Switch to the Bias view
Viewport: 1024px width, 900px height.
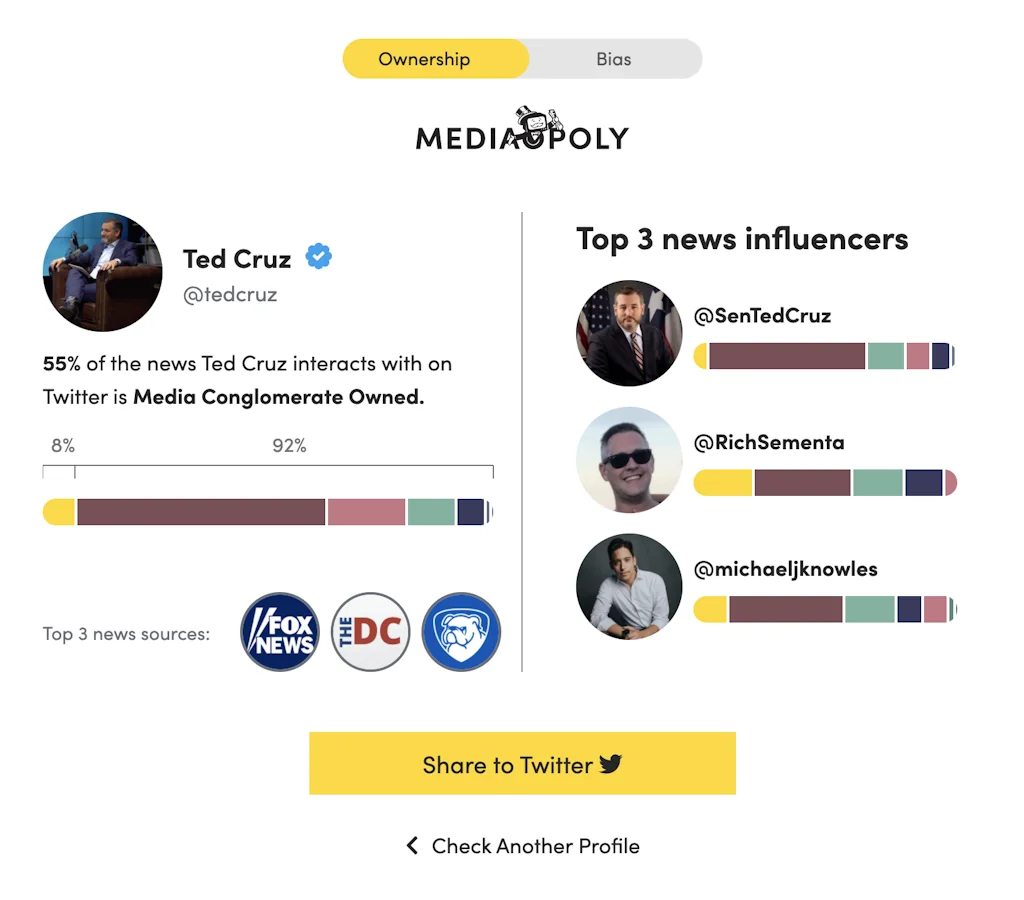pos(613,59)
